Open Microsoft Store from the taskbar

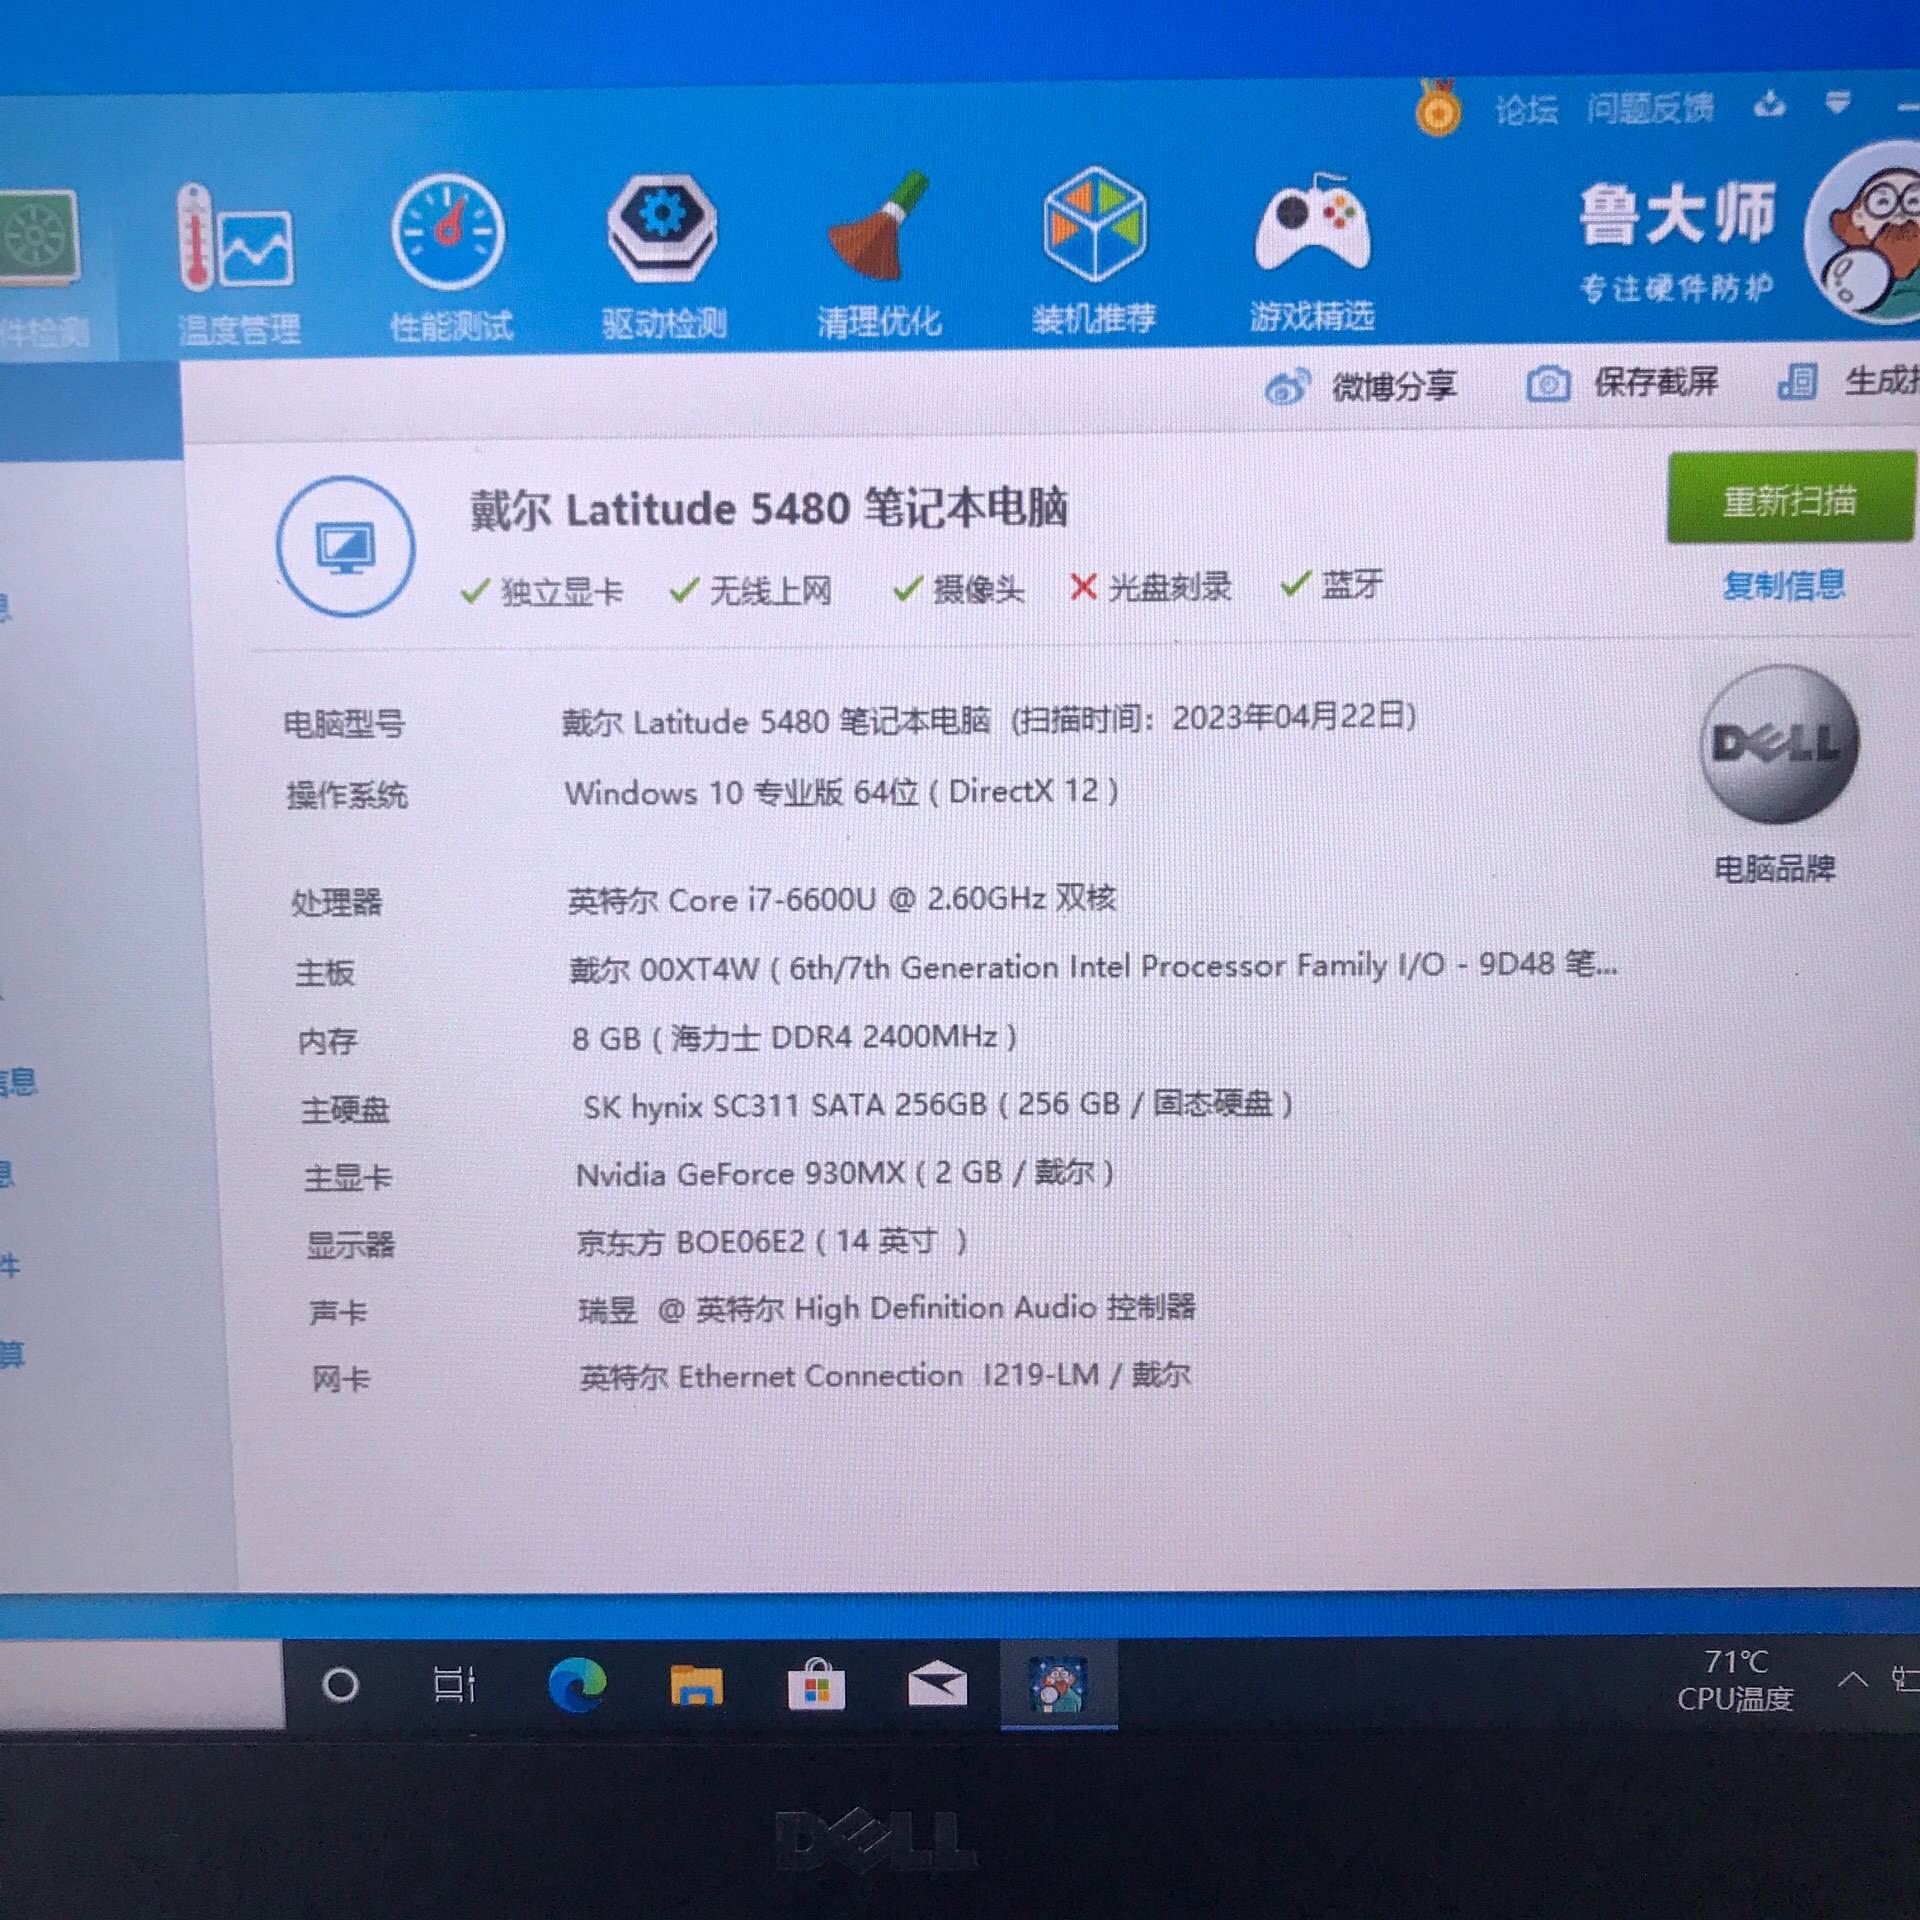pos(817,1685)
